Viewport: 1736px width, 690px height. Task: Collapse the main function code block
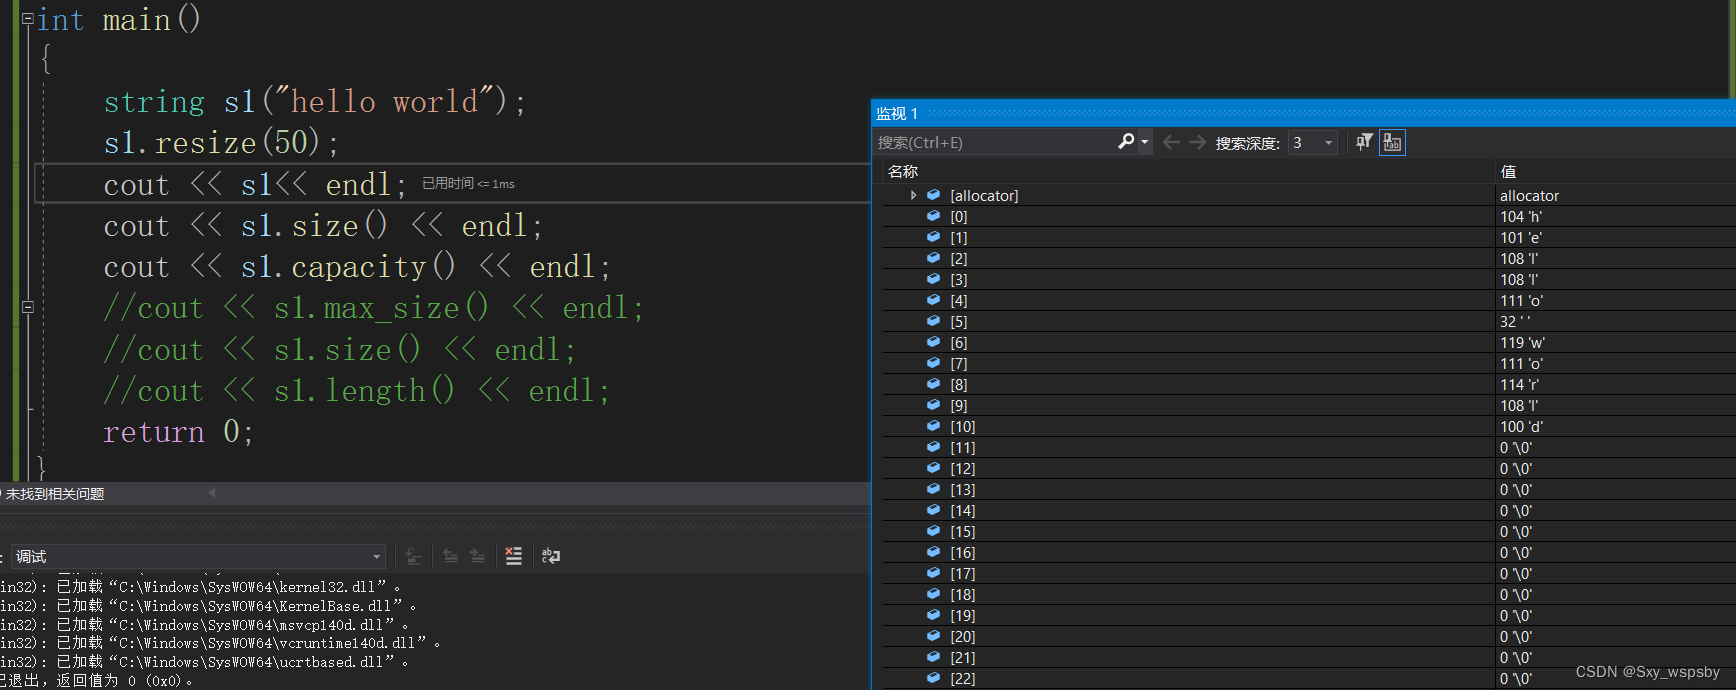[x=28, y=18]
